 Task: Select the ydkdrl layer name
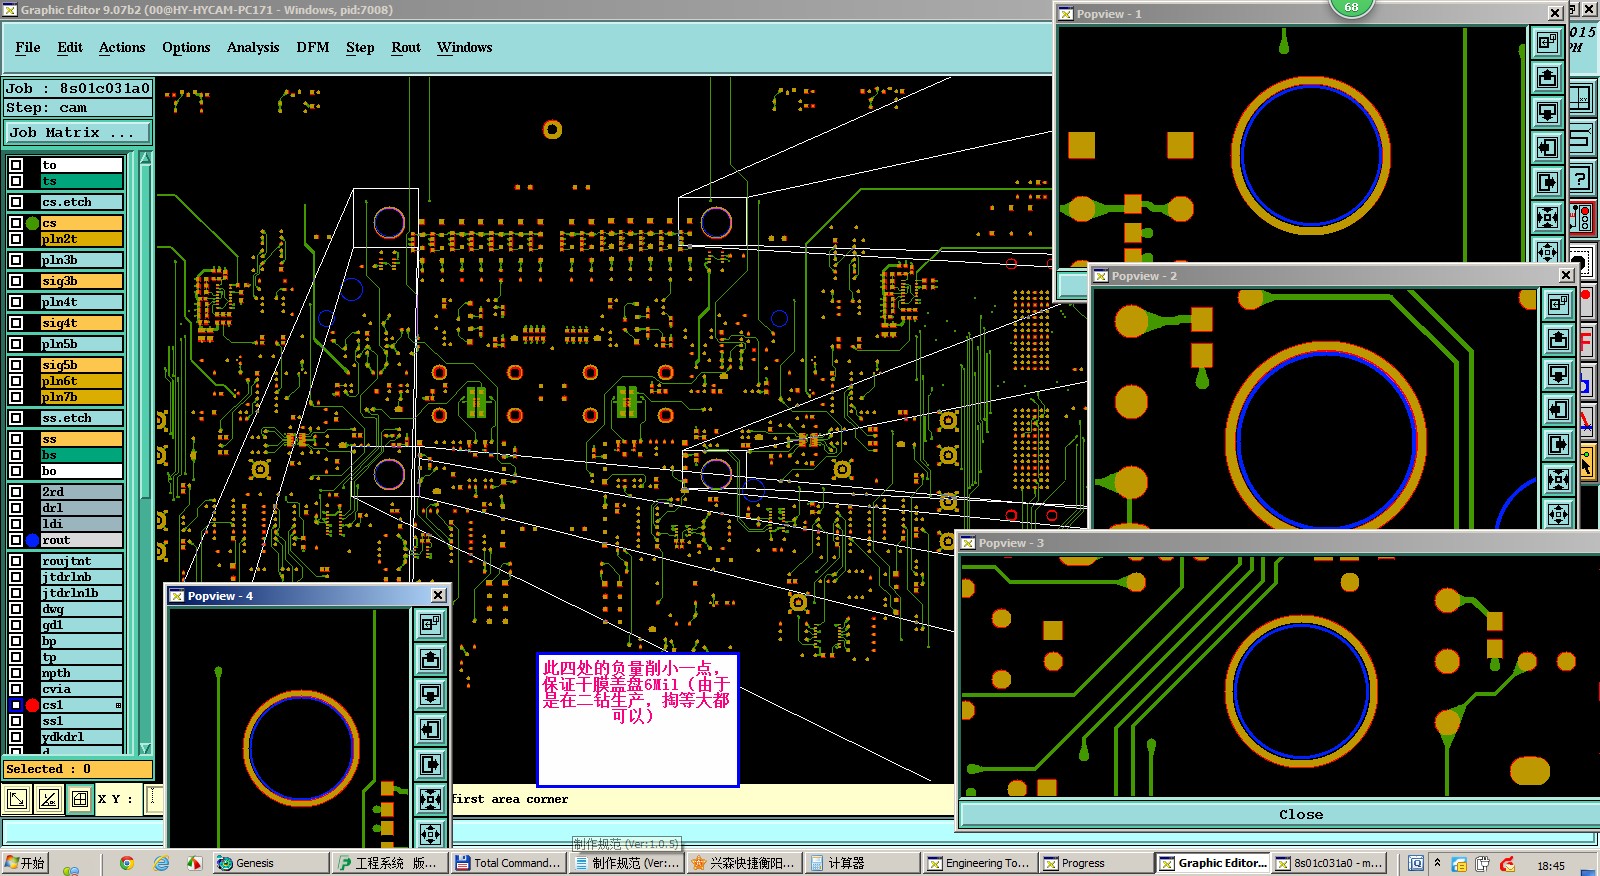81,737
